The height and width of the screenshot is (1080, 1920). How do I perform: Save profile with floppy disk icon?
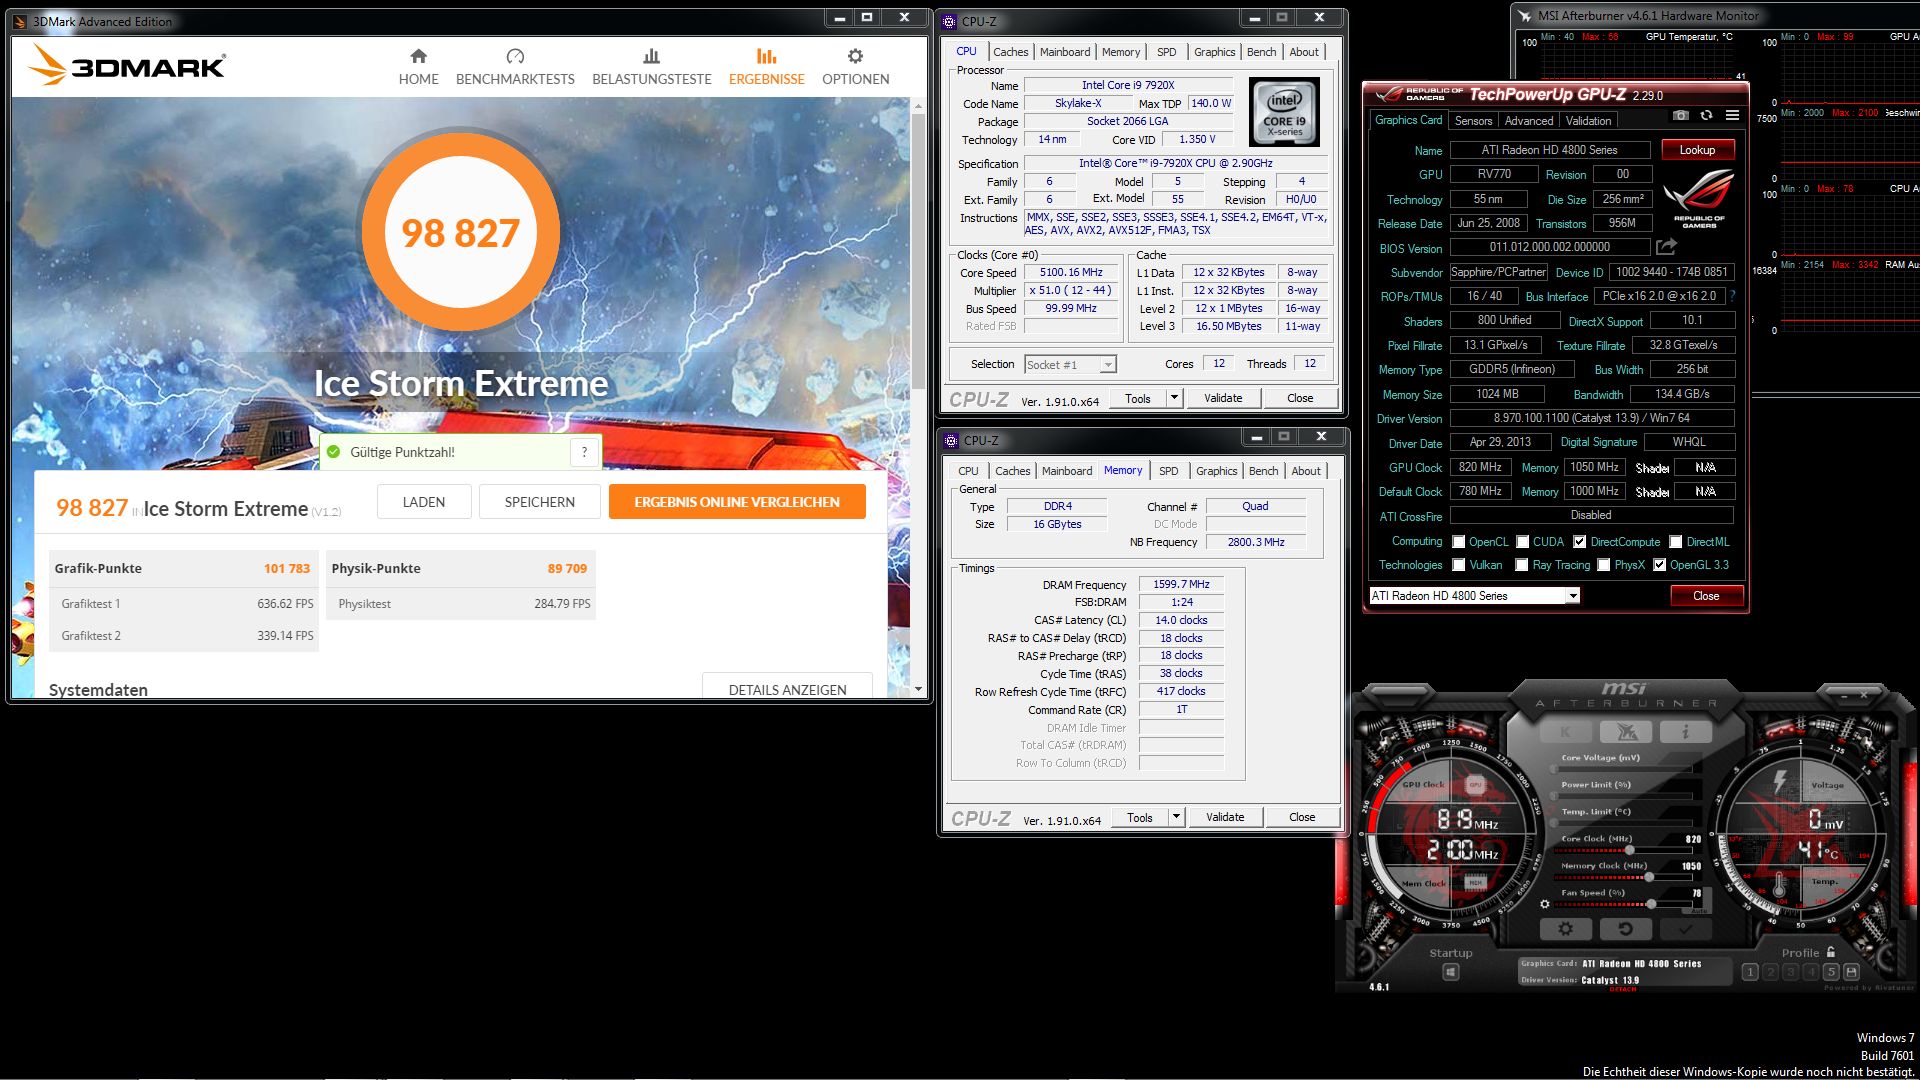[1851, 972]
